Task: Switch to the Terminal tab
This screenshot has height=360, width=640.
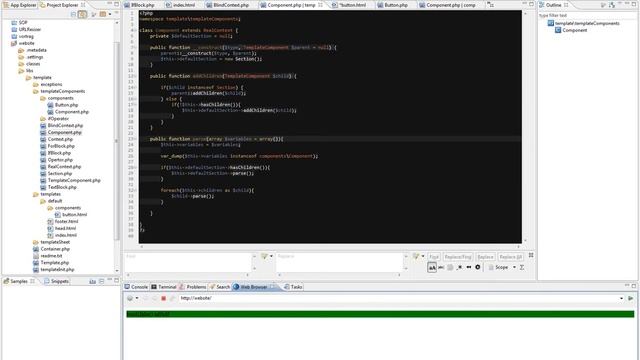Action: (164, 287)
